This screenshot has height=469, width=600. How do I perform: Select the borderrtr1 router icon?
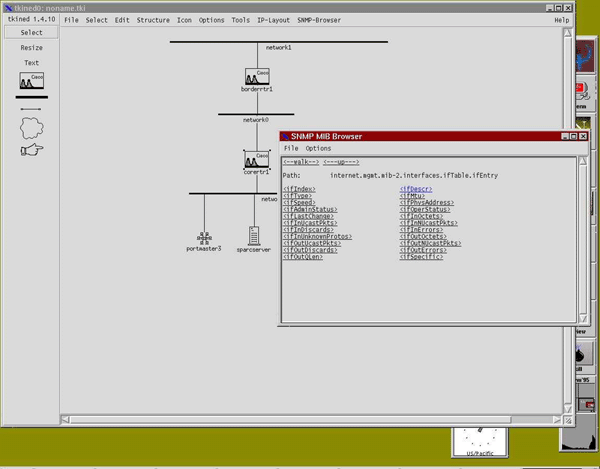(x=258, y=77)
